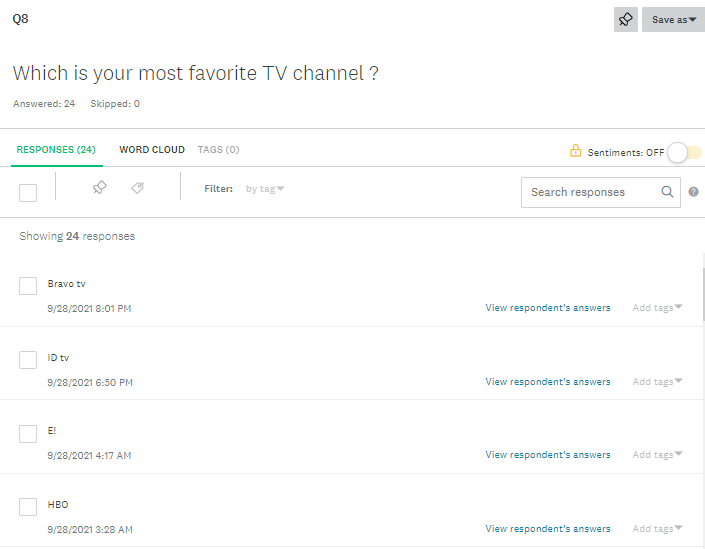
Task: Click the pin icon in the responses toolbar
Action: (99, 188)
